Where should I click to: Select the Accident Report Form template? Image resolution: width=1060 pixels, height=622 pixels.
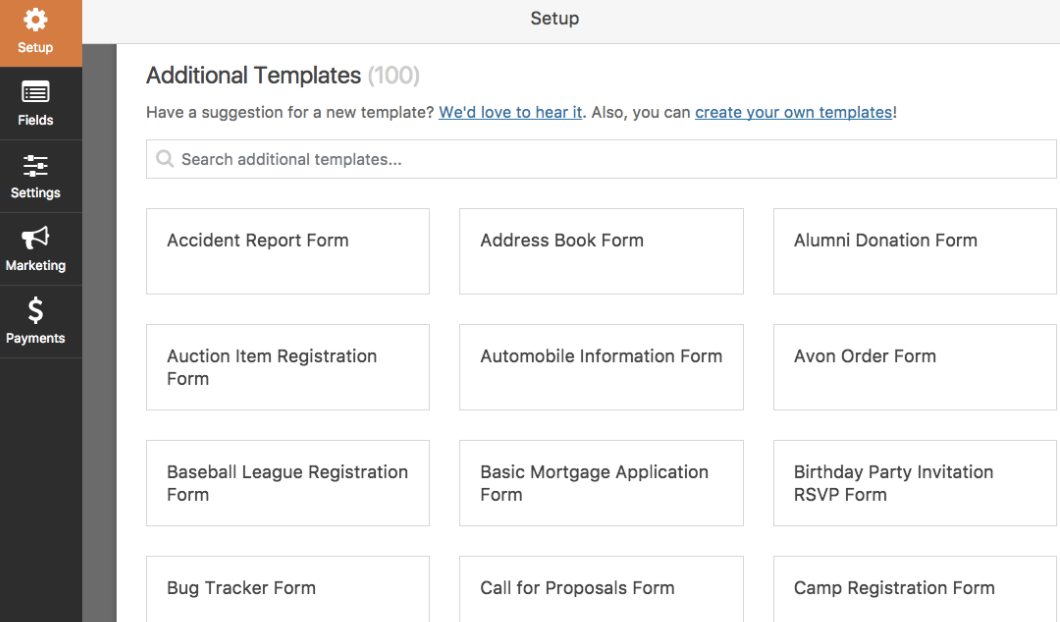pos(288,251)
